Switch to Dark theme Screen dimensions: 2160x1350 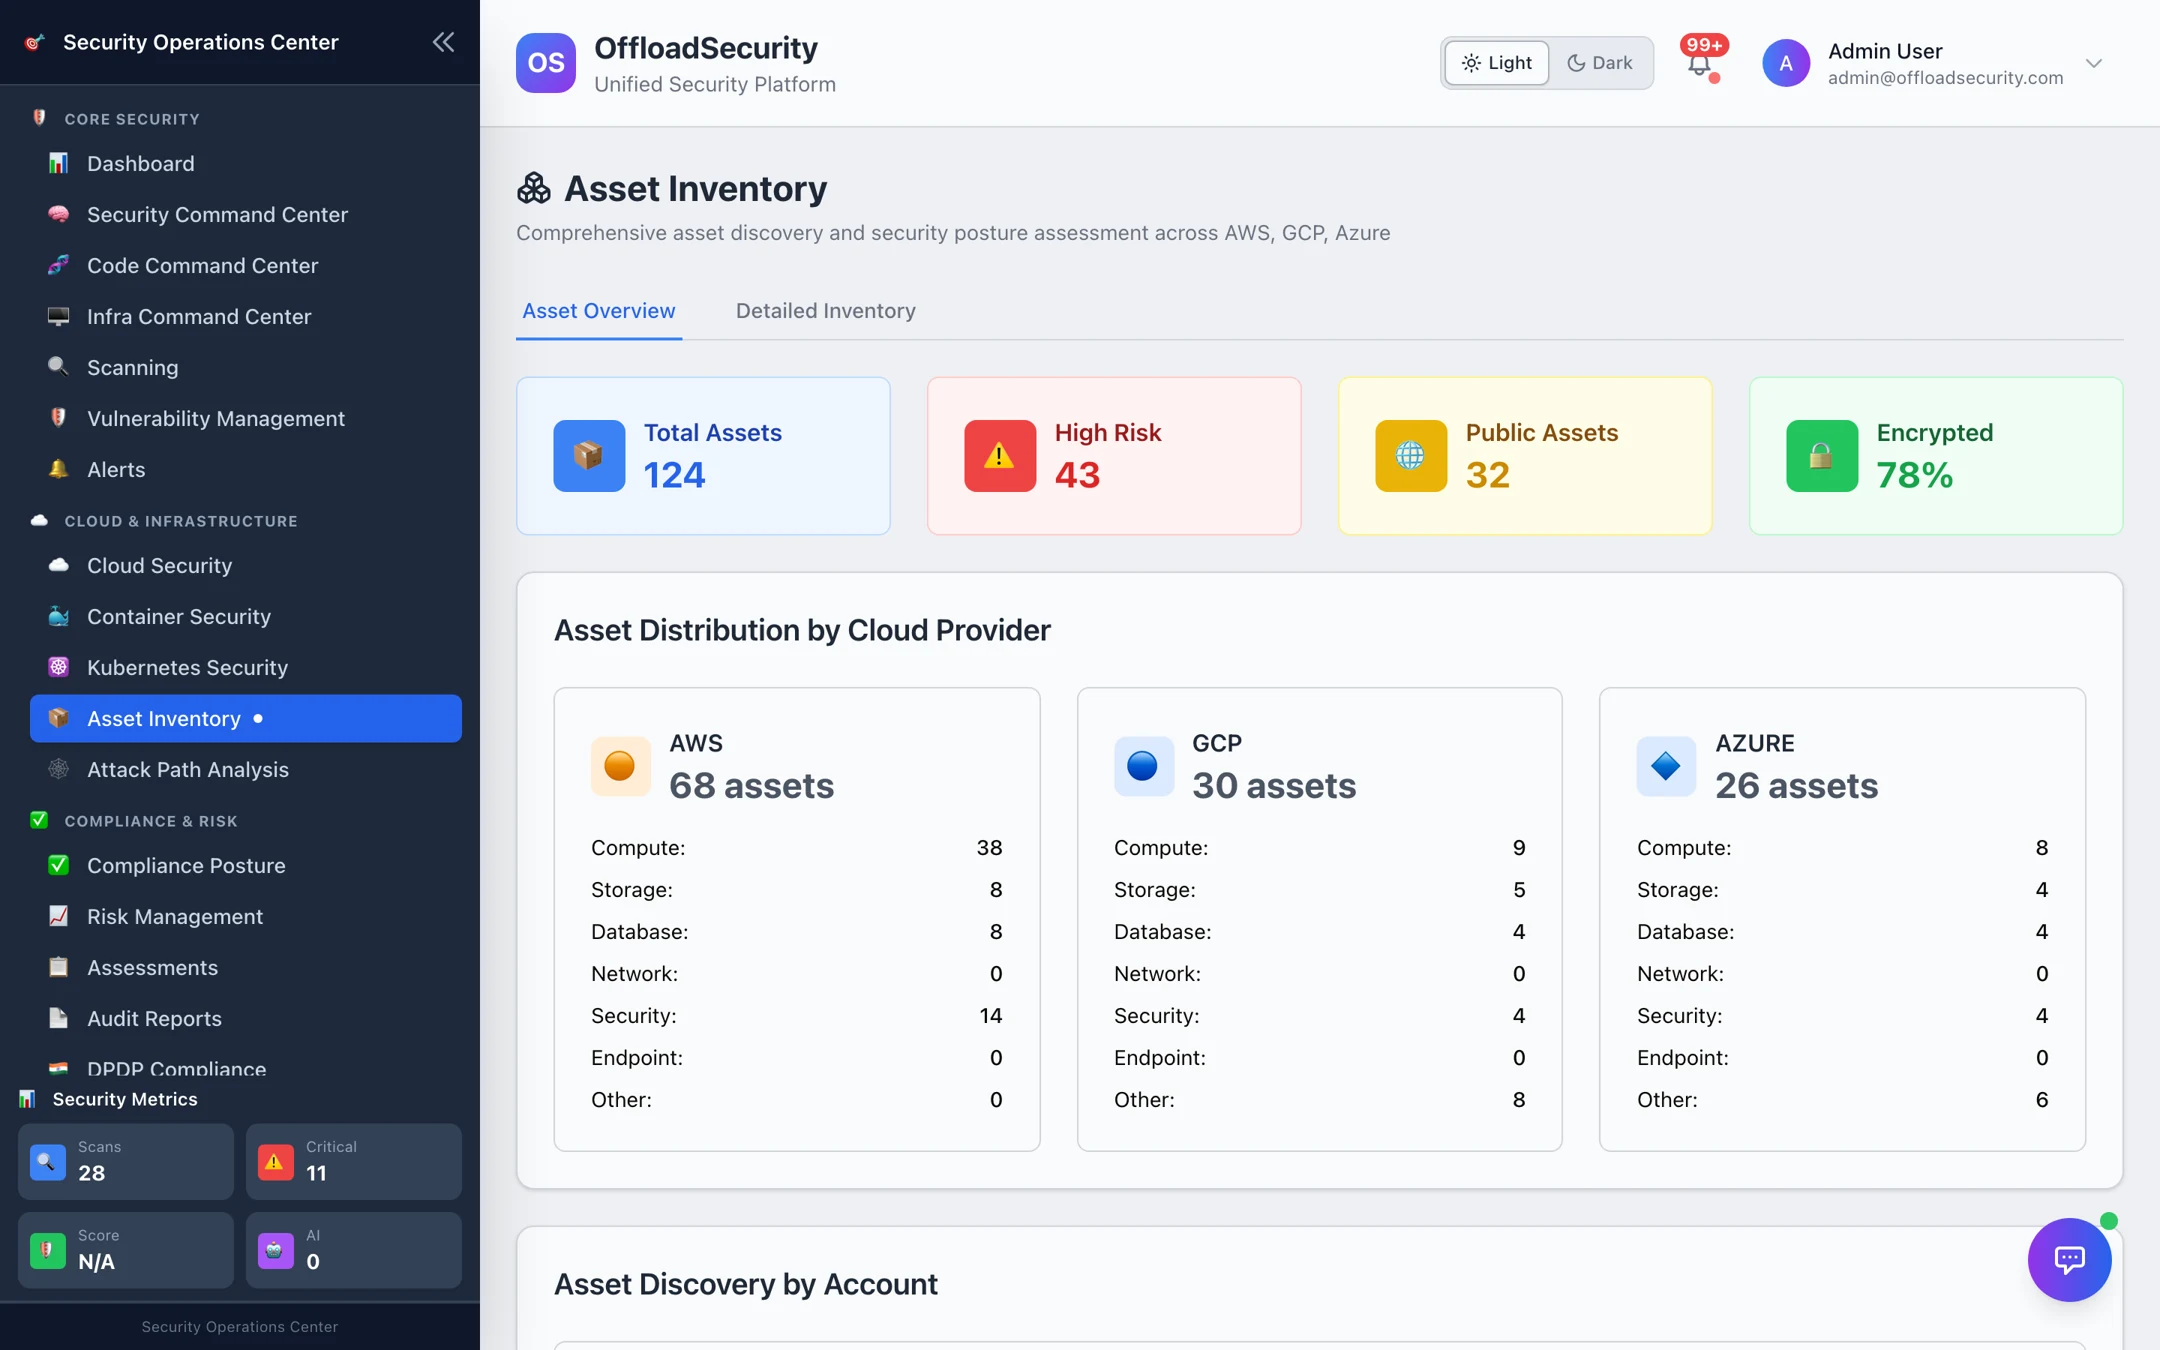click(1600, 63)
